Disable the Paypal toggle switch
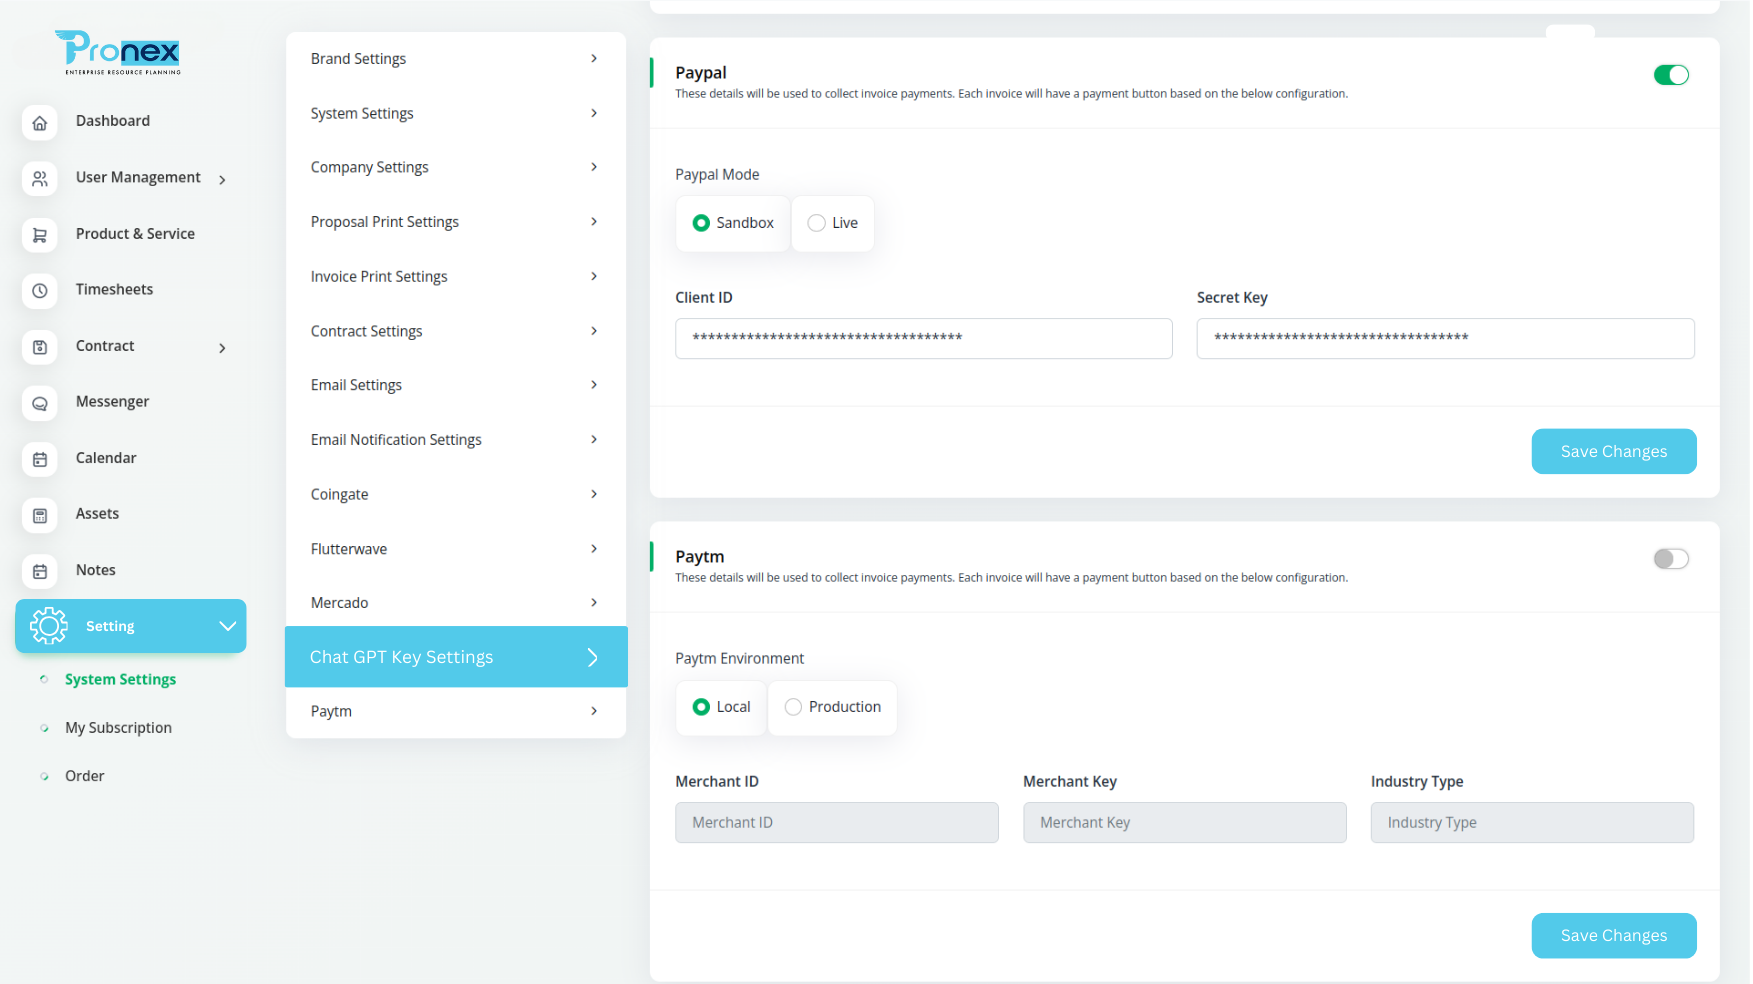Viewport: 1753px width, 984px height. pyautogui.click(x=1671, y=75)
